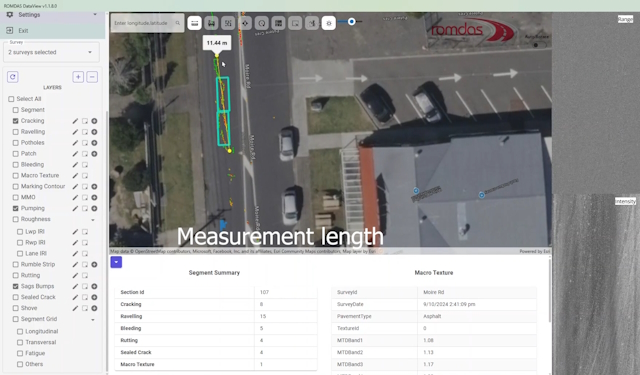Viewport: 640px width, 375px height.
Task: Click the data panel vertical scrollbar
Action: click(x=550, y=291)
